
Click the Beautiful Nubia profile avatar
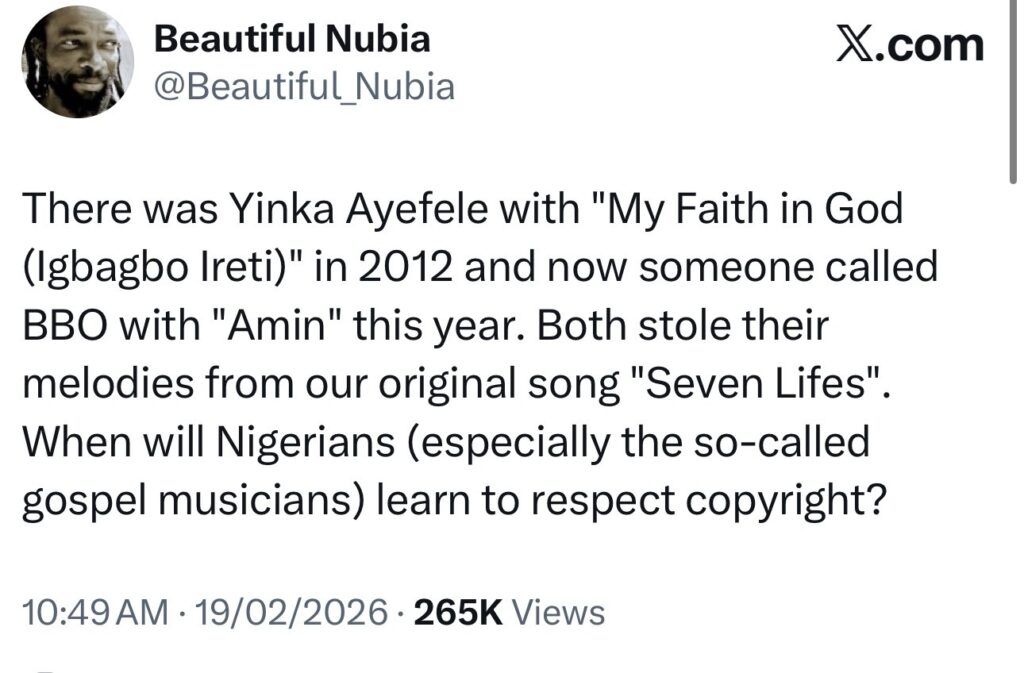(77, 68)
